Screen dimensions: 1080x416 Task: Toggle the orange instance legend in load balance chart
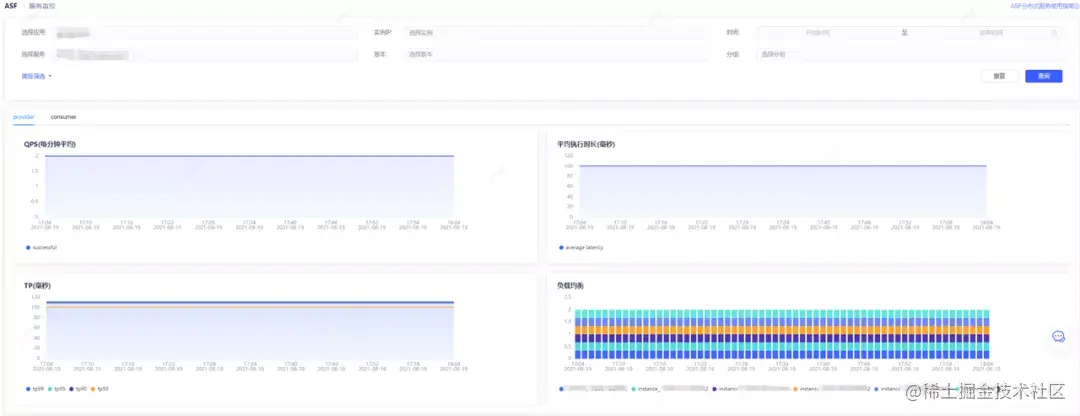pos(832,389)
